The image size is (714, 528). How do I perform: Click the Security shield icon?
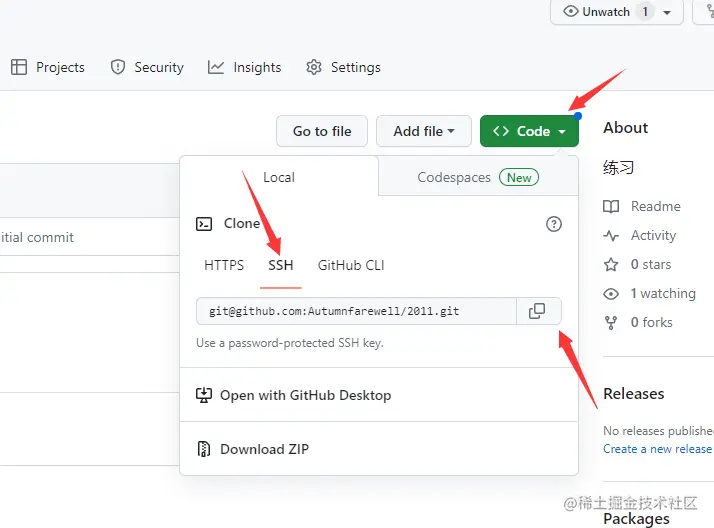118,67
